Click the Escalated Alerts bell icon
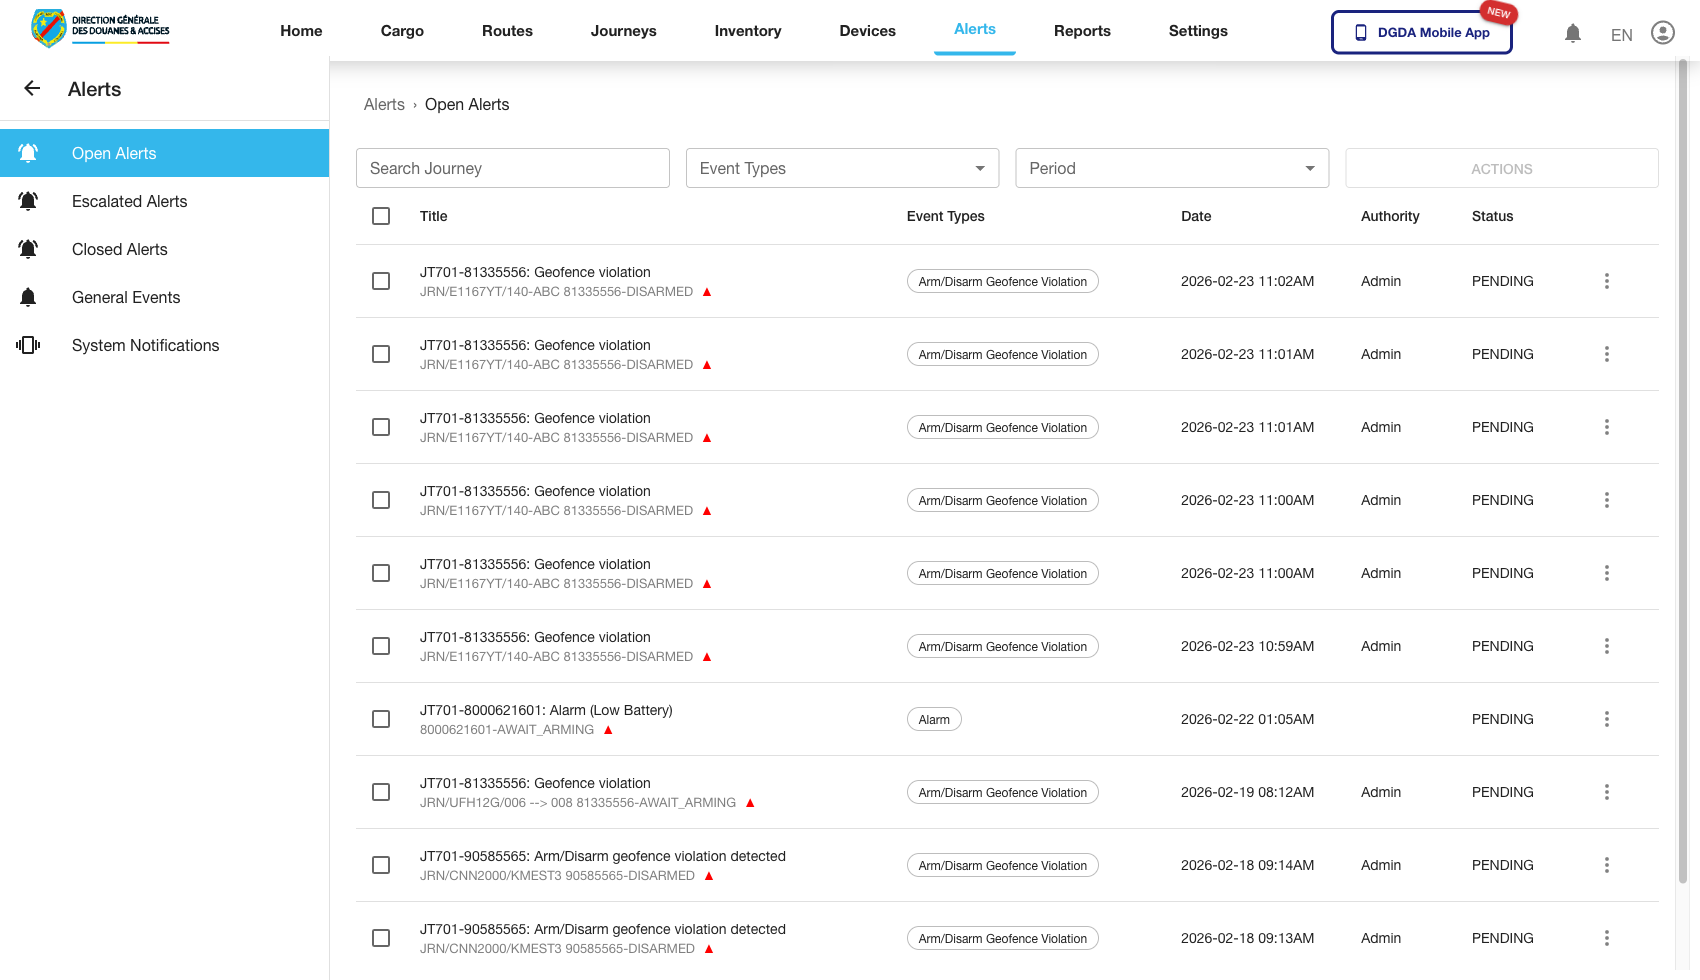This screenshot has width=1700, height=980. pyautogui.click(x=28, y=200)
